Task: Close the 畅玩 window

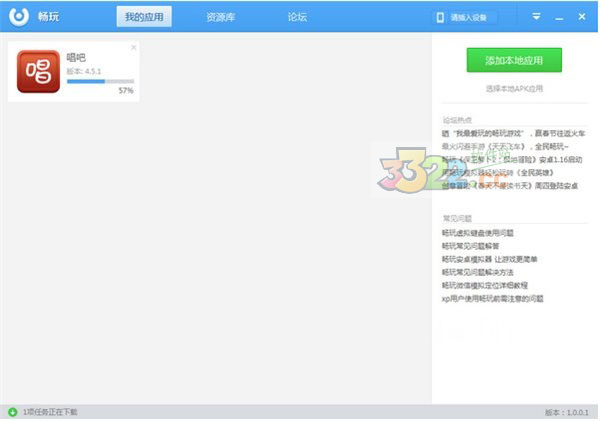Action: [582, 16]
